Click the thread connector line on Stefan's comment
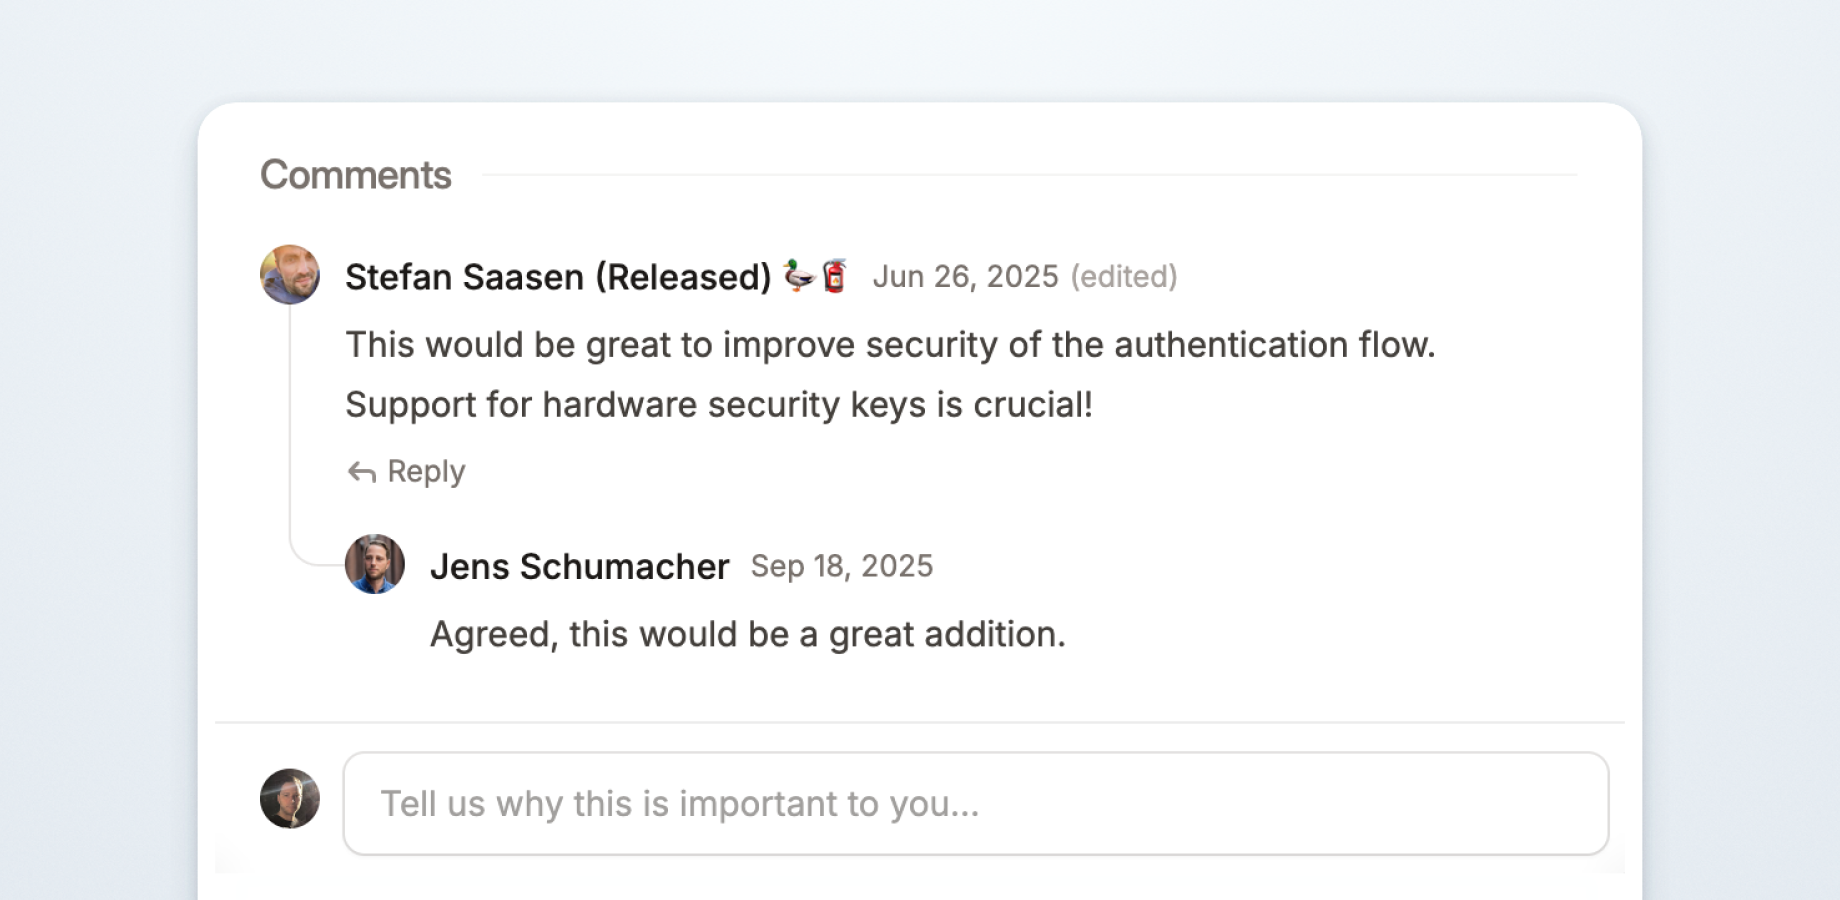This screenshot has width=1840, height=900. [x=292, y=420]
